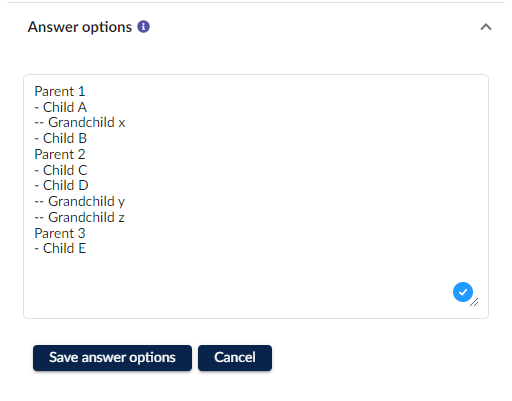Click the resize handle of the text area

click(x=474, y=302)
